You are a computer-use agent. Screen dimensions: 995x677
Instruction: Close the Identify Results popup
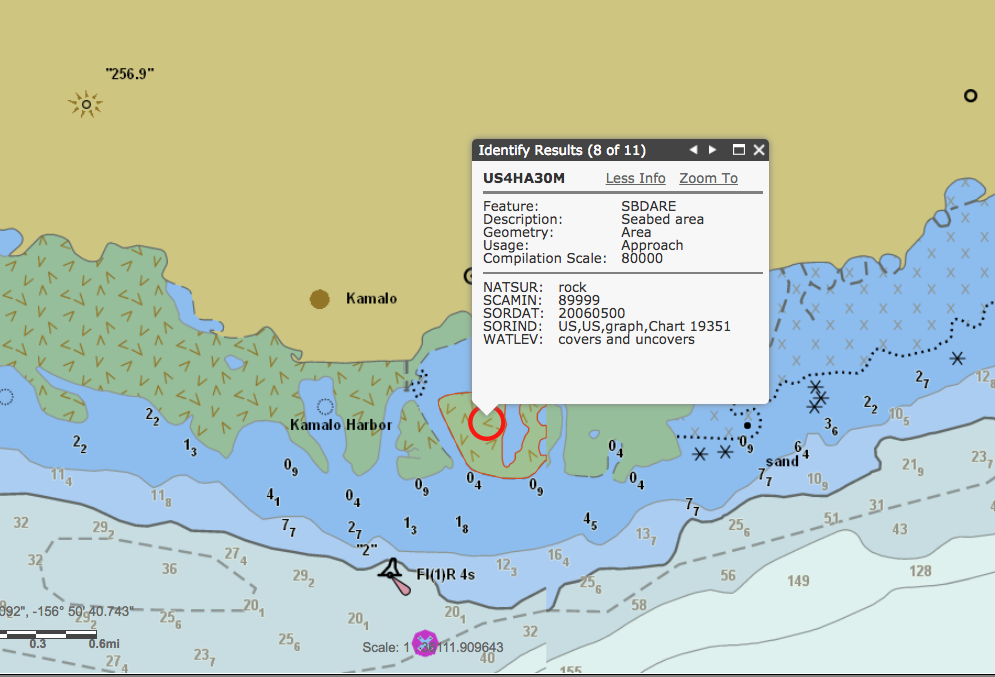[758, 149]
